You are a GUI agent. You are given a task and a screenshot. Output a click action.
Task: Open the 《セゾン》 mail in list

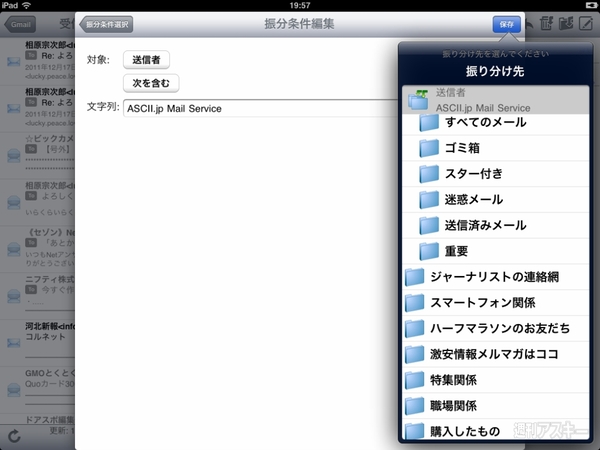tap(38, 249)
